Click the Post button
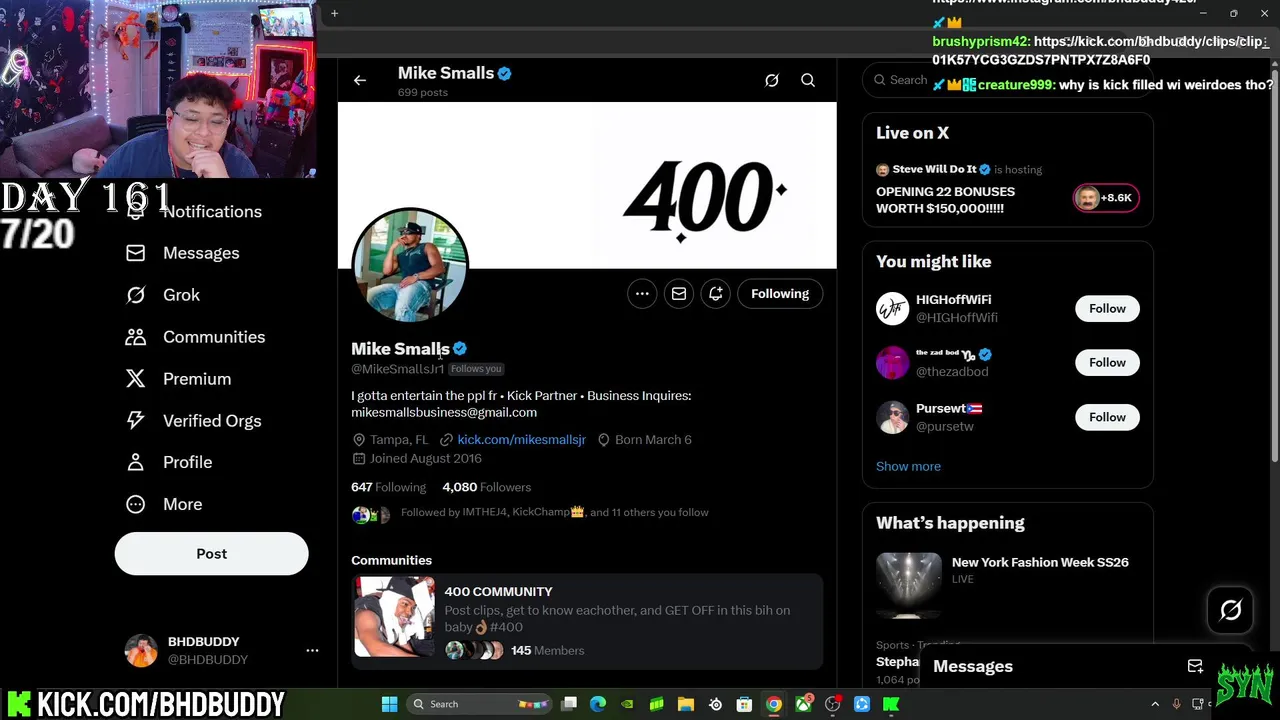Screen dimensions: 1280x720 tap(211, 554)
